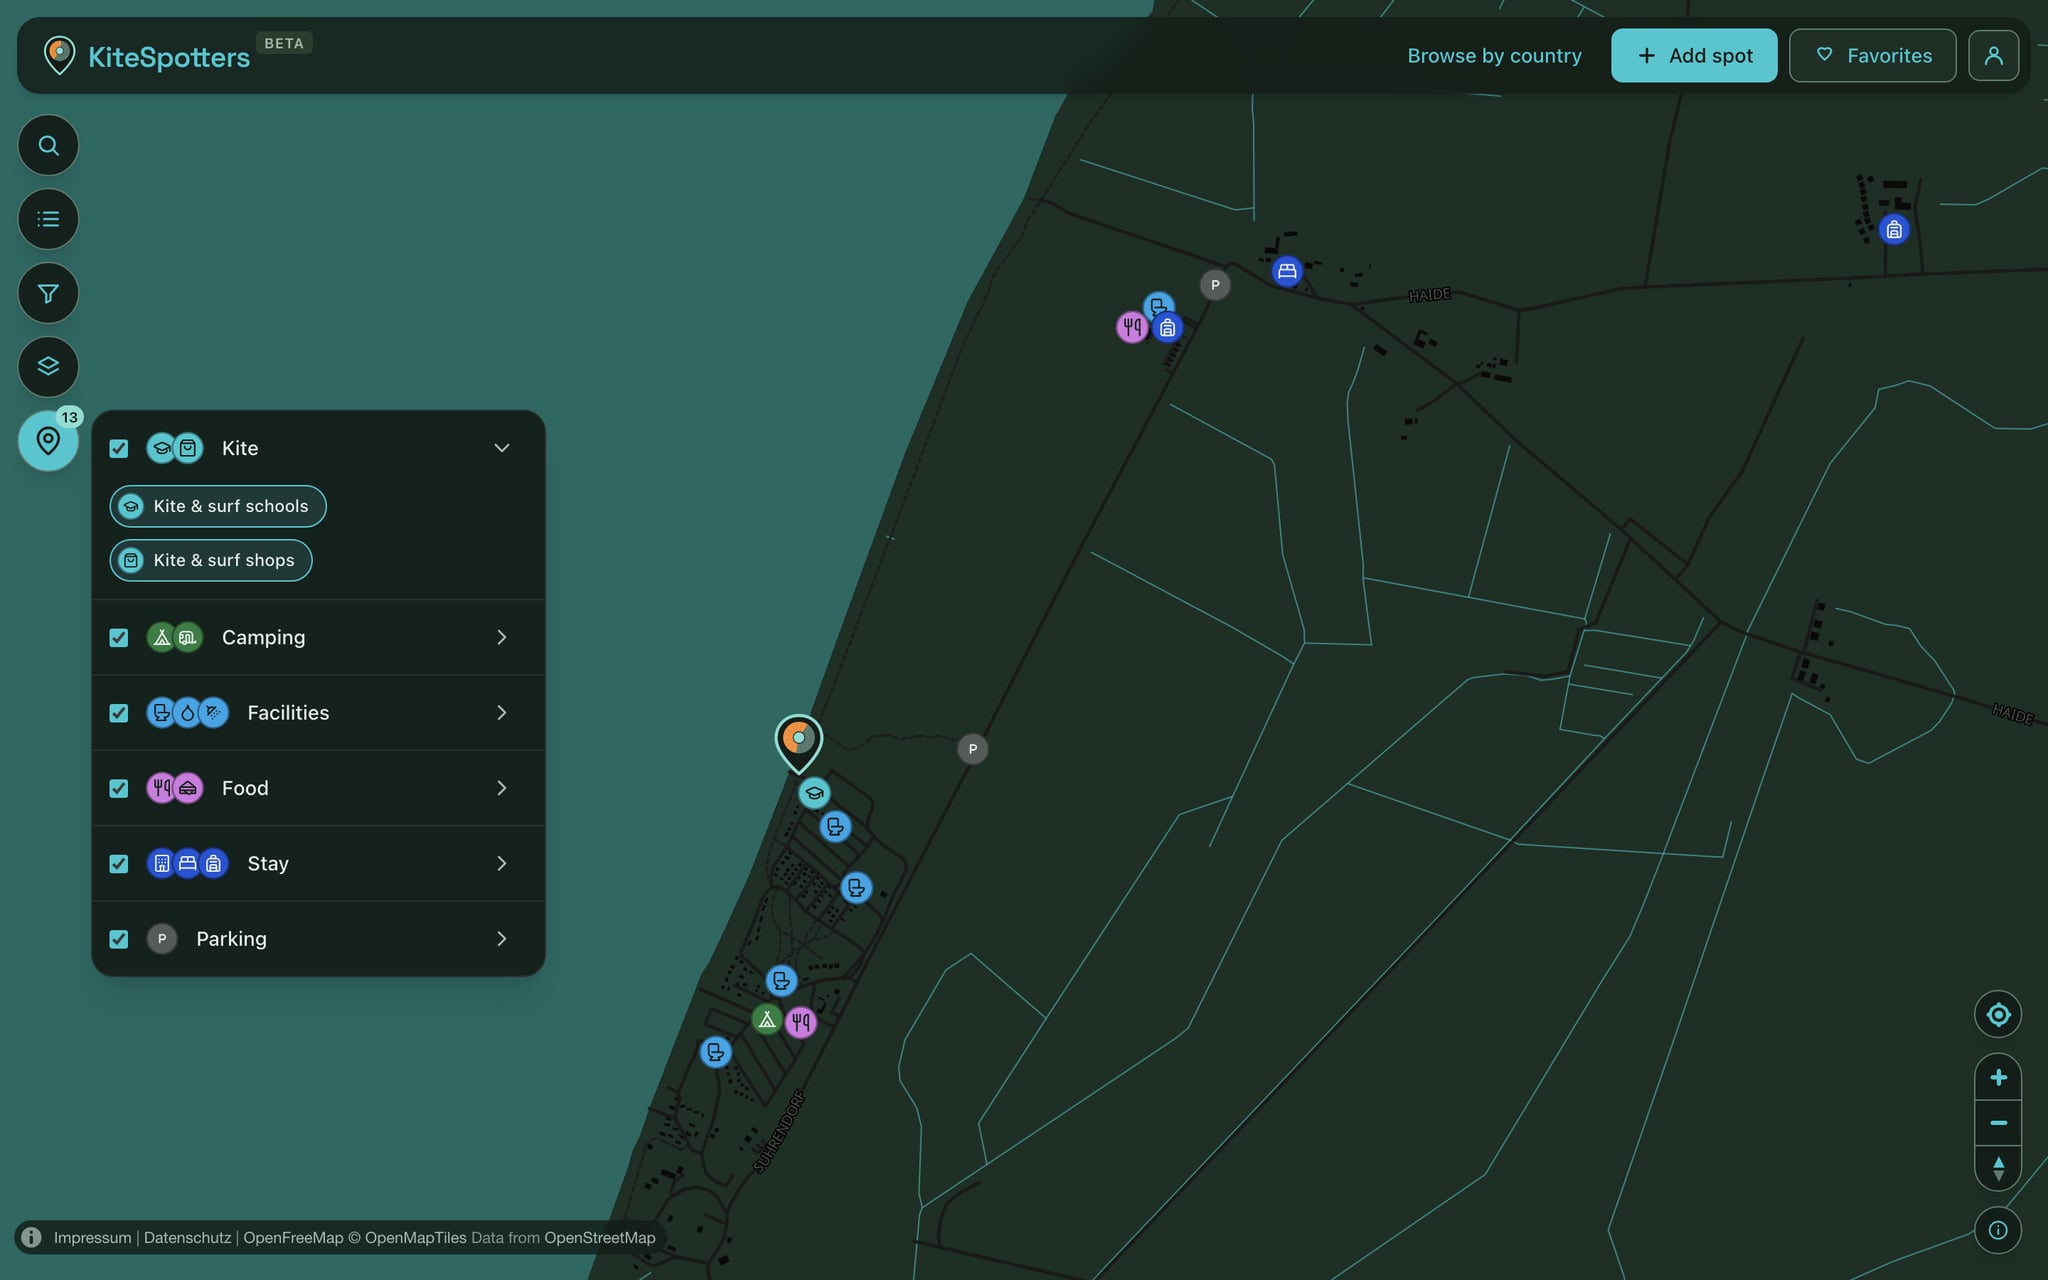
Task: Reset map bearing with compass button
Action: [1998, 1168]
